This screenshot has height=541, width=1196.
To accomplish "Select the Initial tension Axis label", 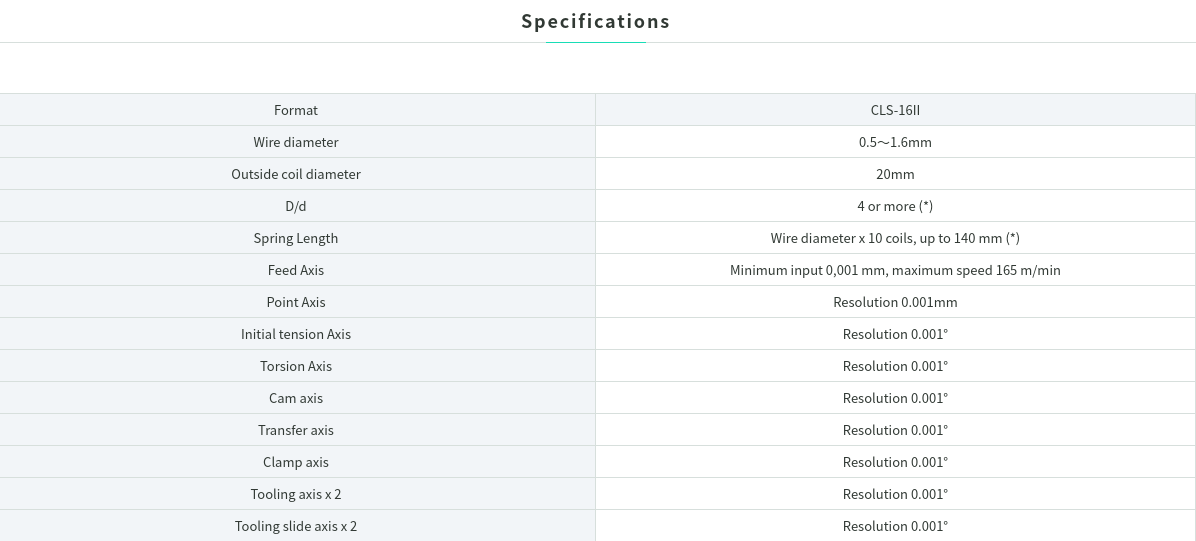I will [296, 334].
